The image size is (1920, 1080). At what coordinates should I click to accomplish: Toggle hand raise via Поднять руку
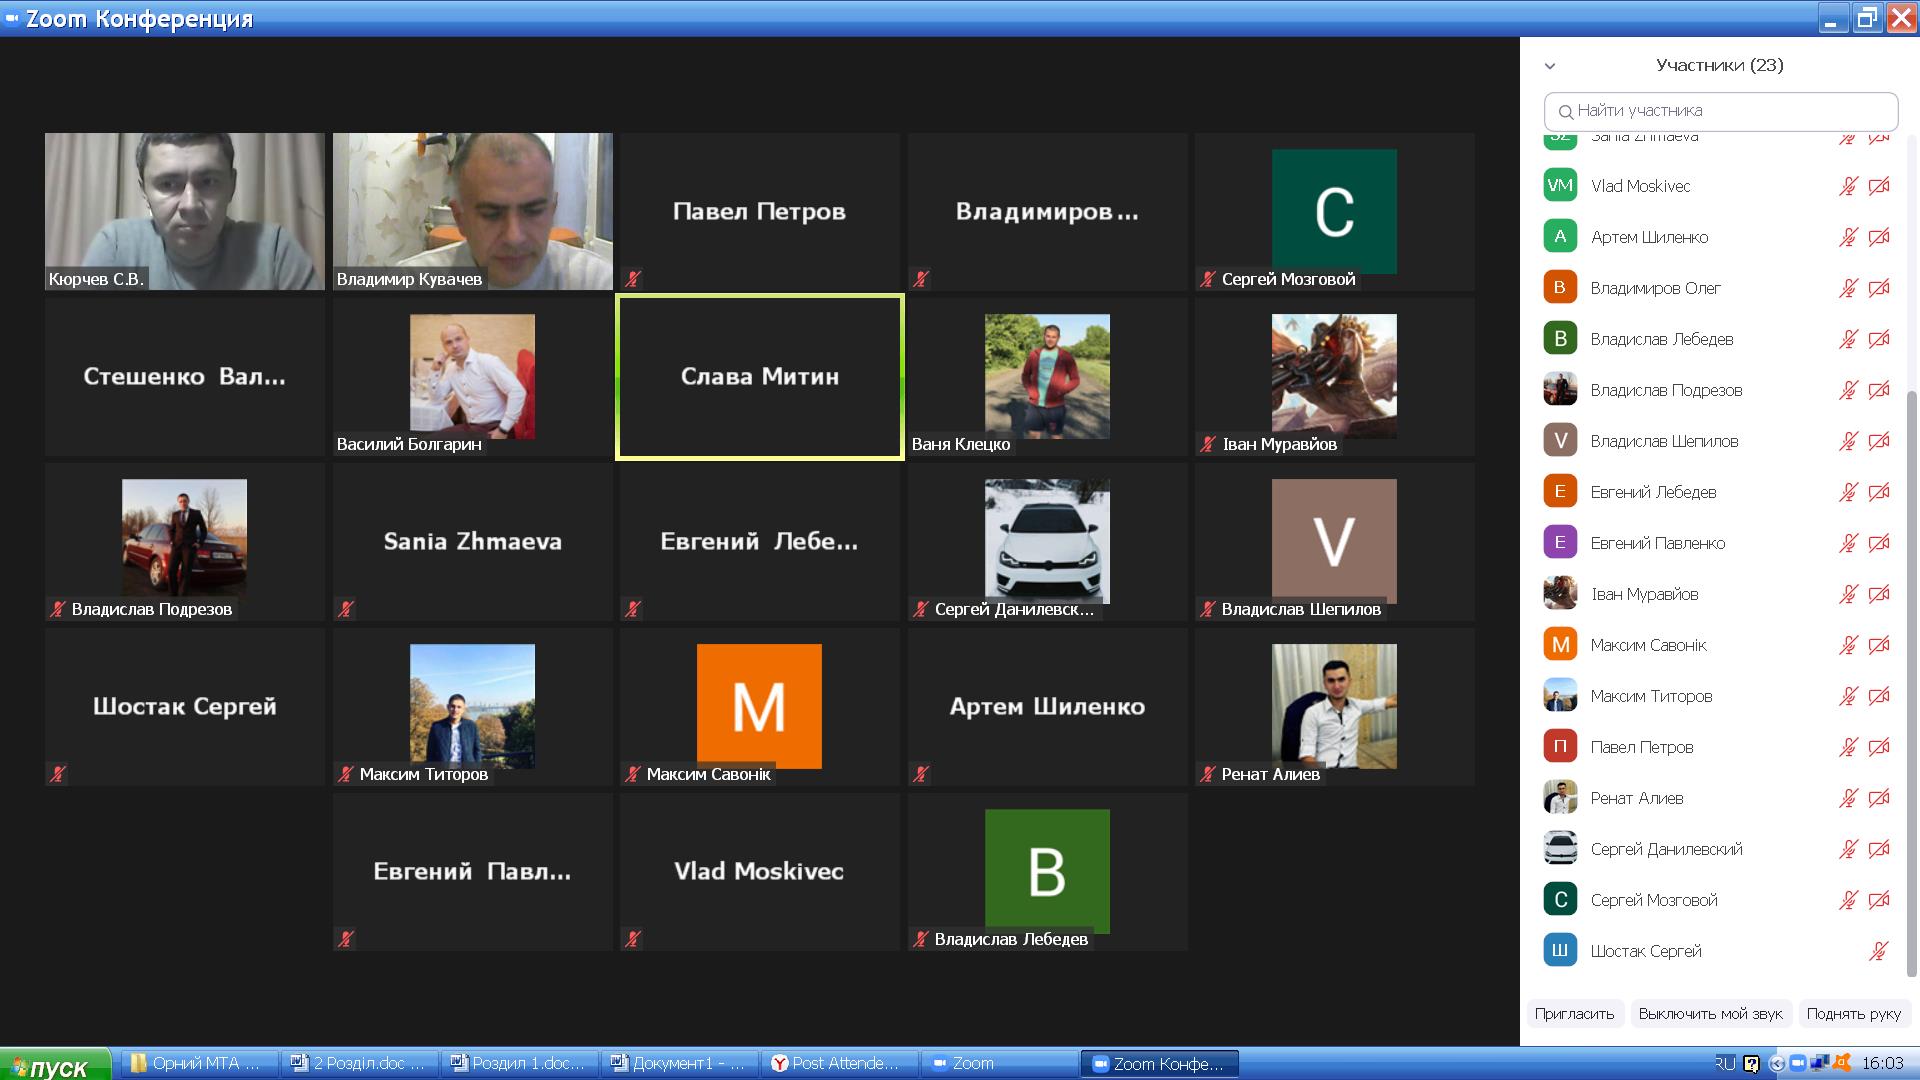(1853, 1014)
